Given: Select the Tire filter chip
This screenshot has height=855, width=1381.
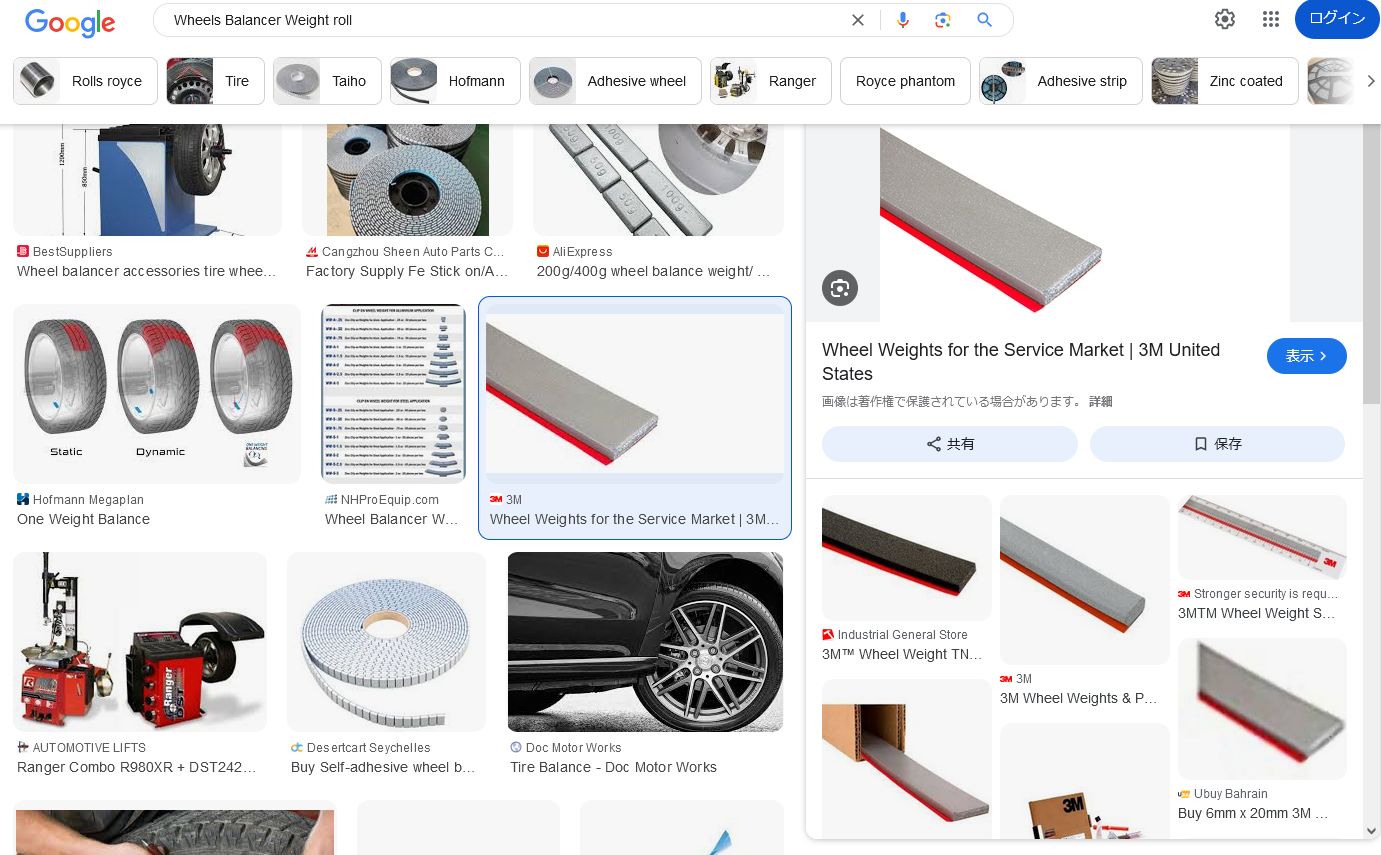Looking at the screenshot, I should (x=215, y=81).
